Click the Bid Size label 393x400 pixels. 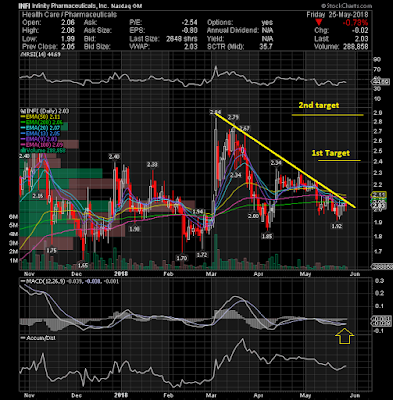pos(96,47)
